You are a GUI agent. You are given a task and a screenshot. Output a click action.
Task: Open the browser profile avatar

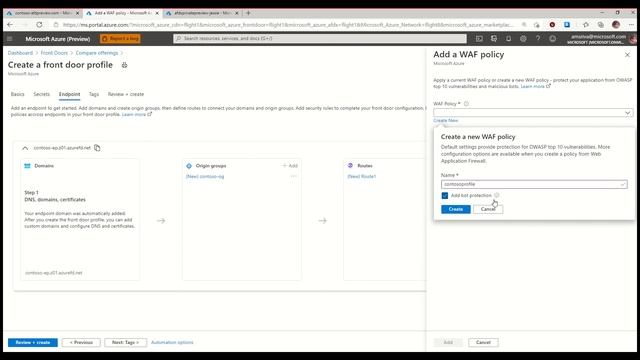[x=616, y=25]
